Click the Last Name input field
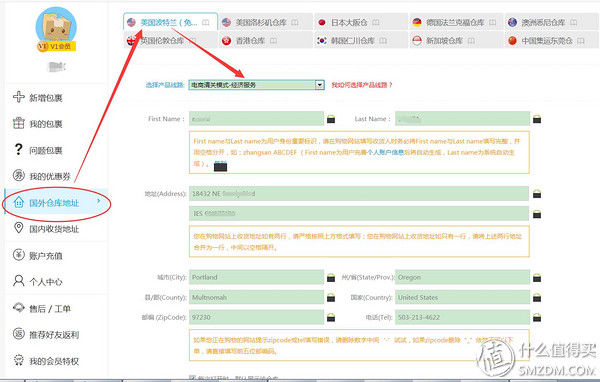This screenshot has width=600, height=382. (463, 119)
